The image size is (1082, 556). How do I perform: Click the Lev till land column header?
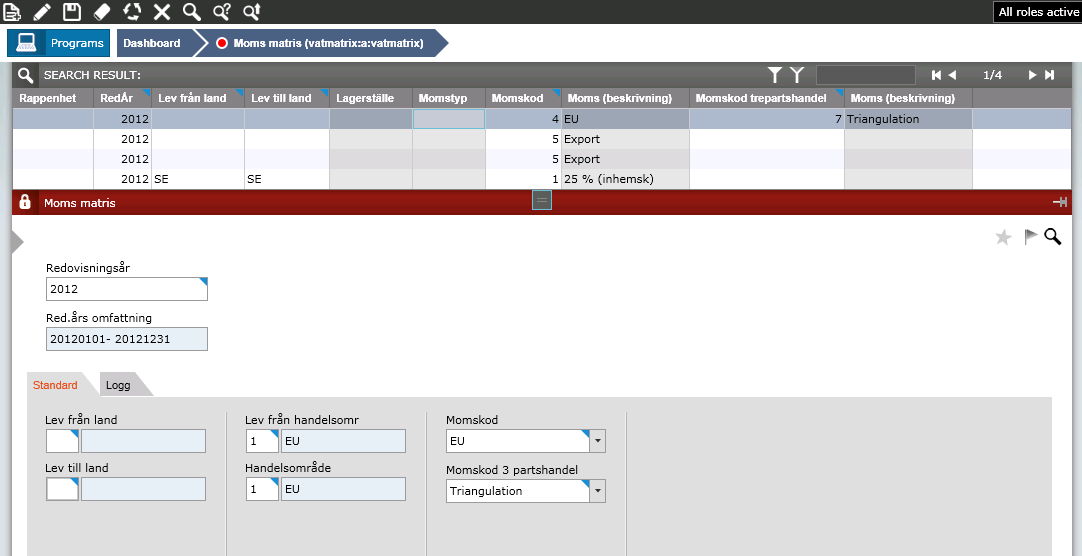pos(287,98)
